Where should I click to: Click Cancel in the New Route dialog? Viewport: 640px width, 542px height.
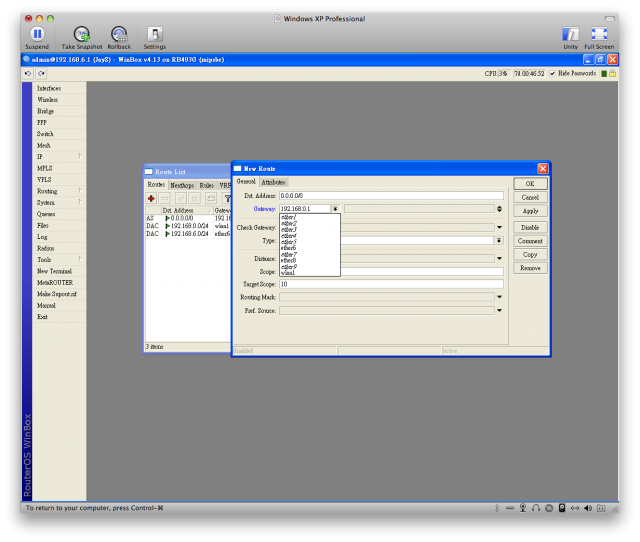click(x=530, y=198)
